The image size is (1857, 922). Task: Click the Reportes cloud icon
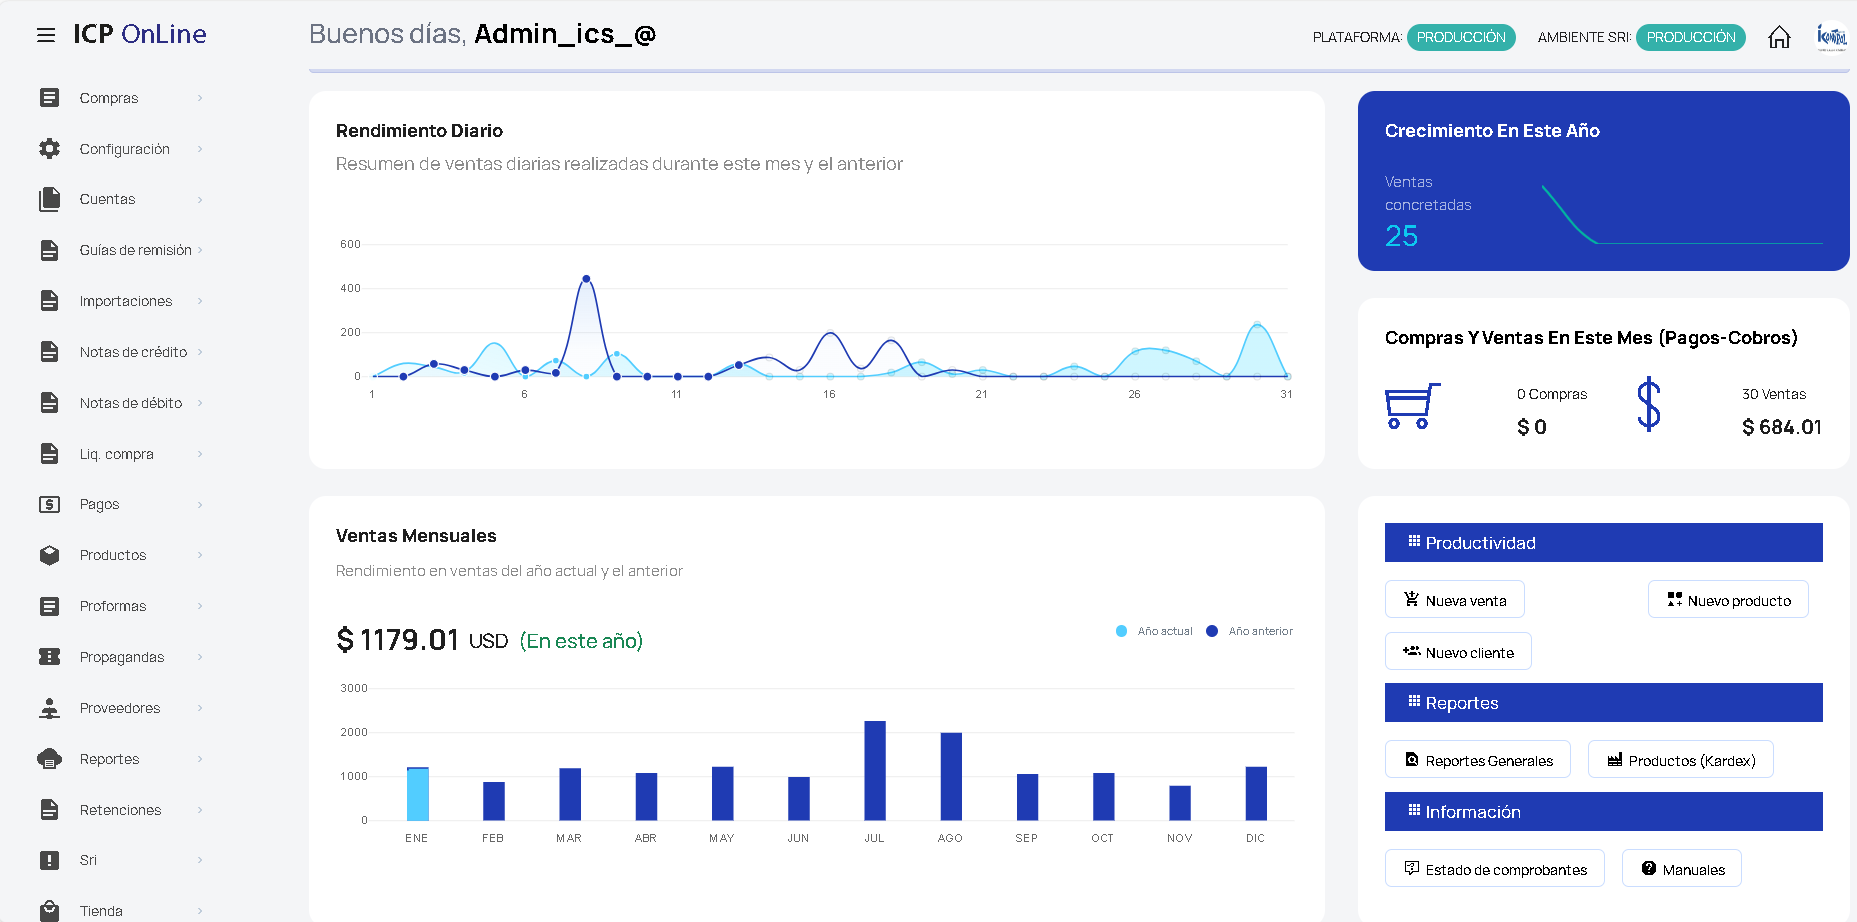49,759
